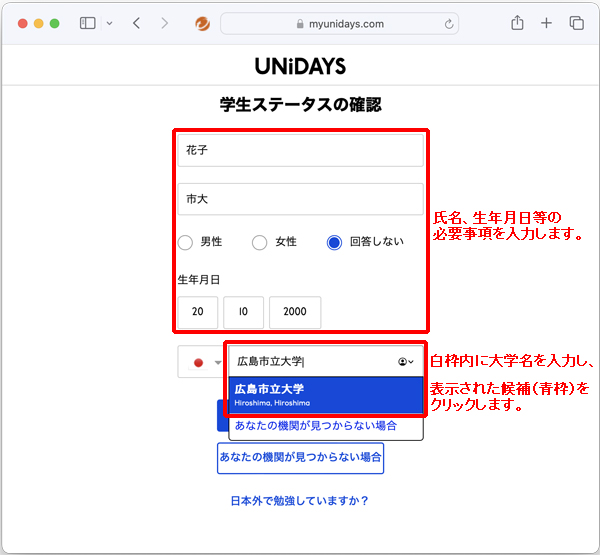Click the outlined あなたの機関が見つからない場合 button
This screenshot has height=555, width=600.
(300, 458)
